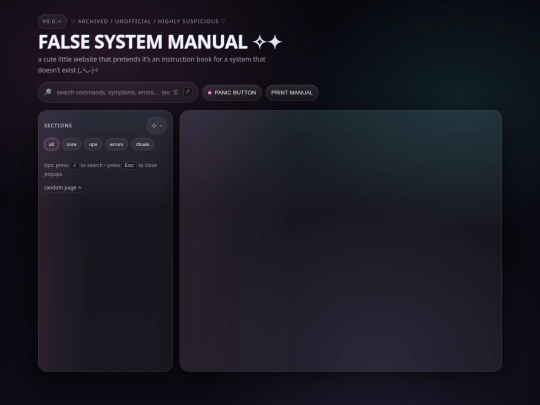Screen dimensions: 540x405
Task: Select the 'all' section filter
Action: point(51,144)
